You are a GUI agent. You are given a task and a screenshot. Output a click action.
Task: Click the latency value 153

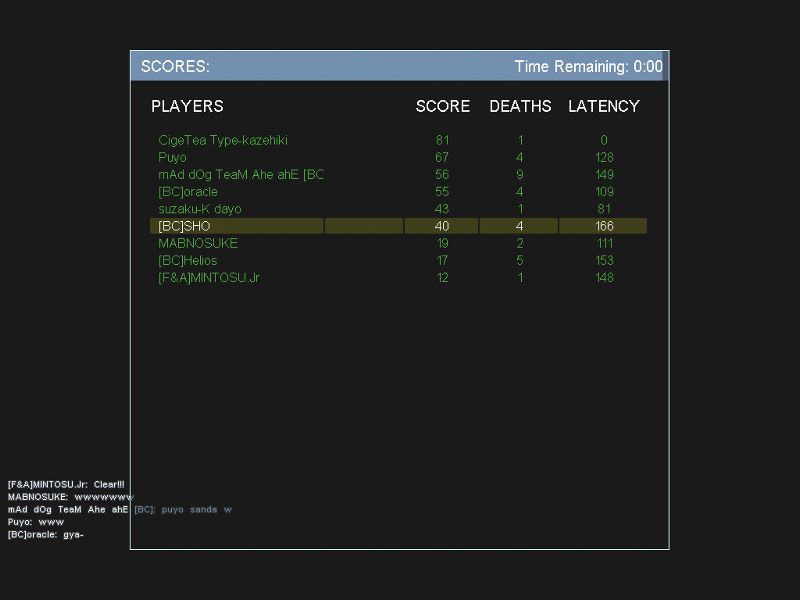[x=604, y=261]
